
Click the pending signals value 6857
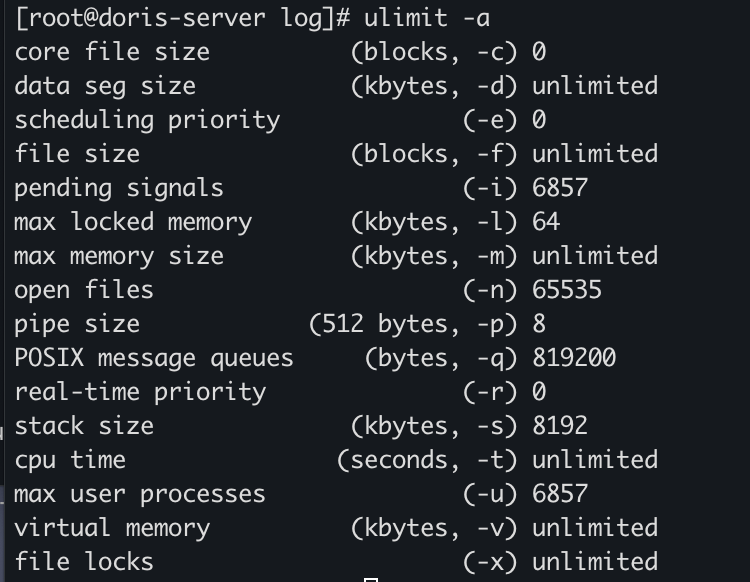(560, 187)
